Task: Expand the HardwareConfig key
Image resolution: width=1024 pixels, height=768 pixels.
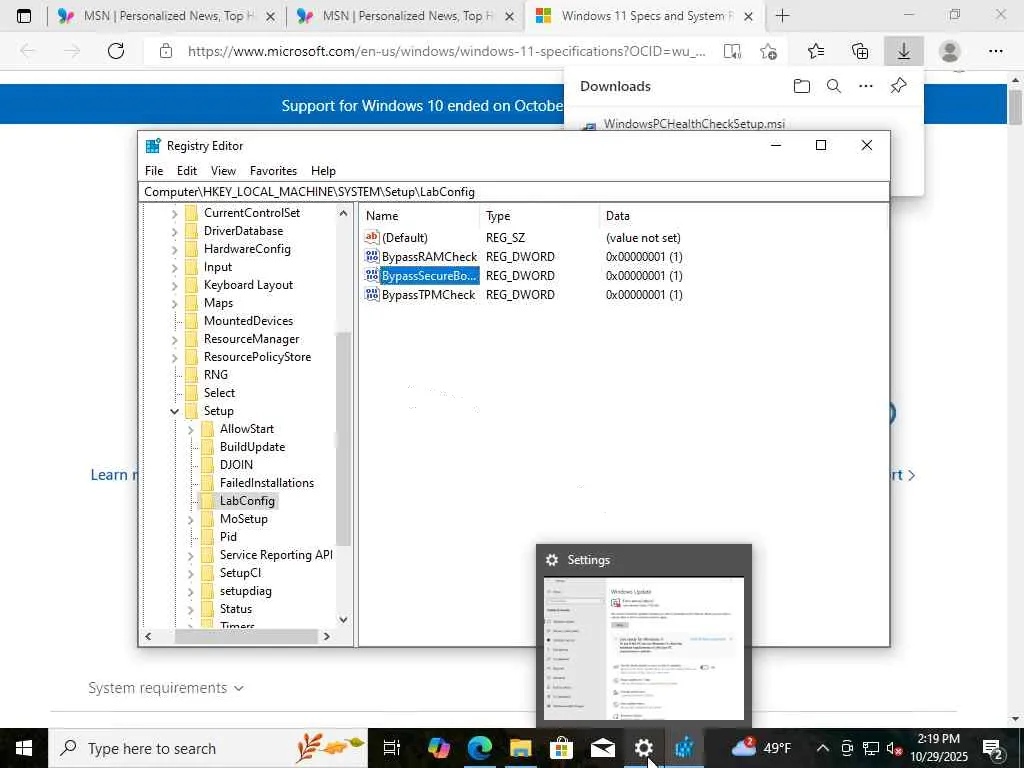Action: point(174,249)
